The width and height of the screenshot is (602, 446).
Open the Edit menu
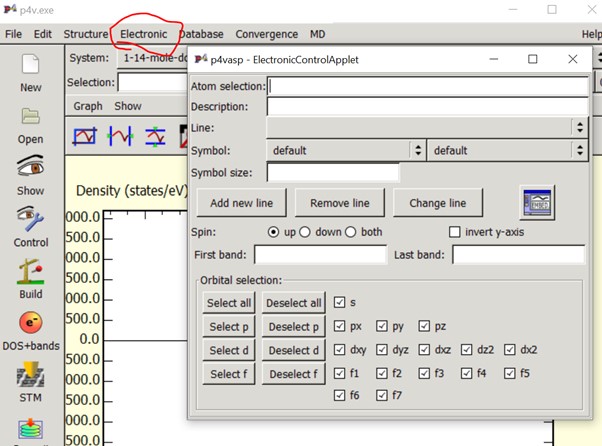tap(43, 34)
